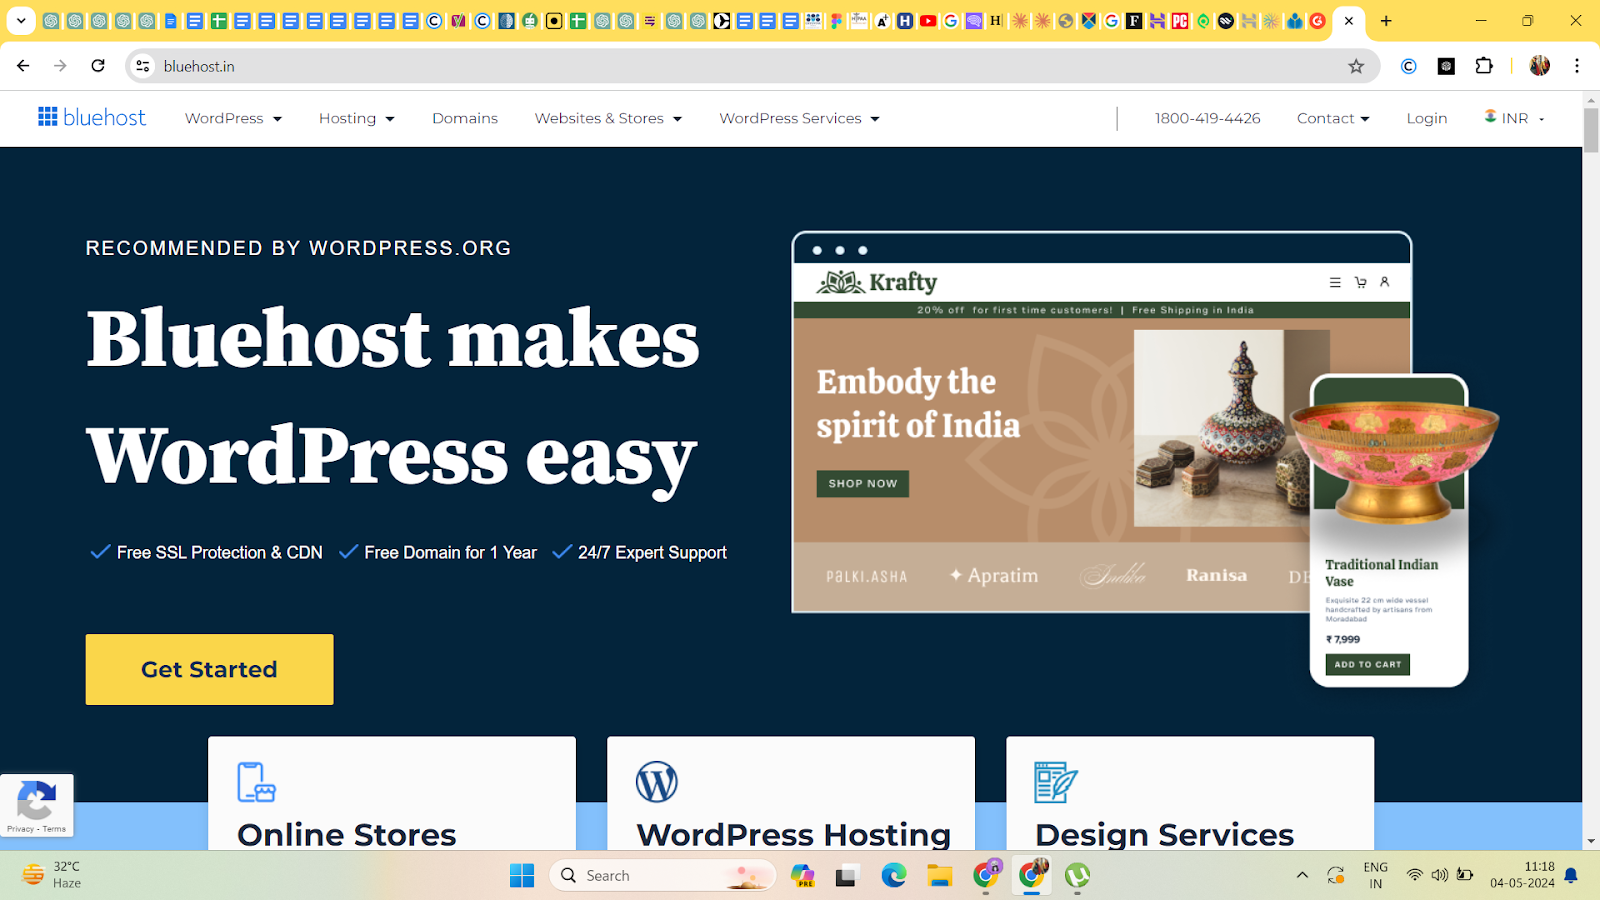The width and height of the screenshot is (1600, 900).
Task: Click the scrollbar down arrow
Action: coord(1591,842)
